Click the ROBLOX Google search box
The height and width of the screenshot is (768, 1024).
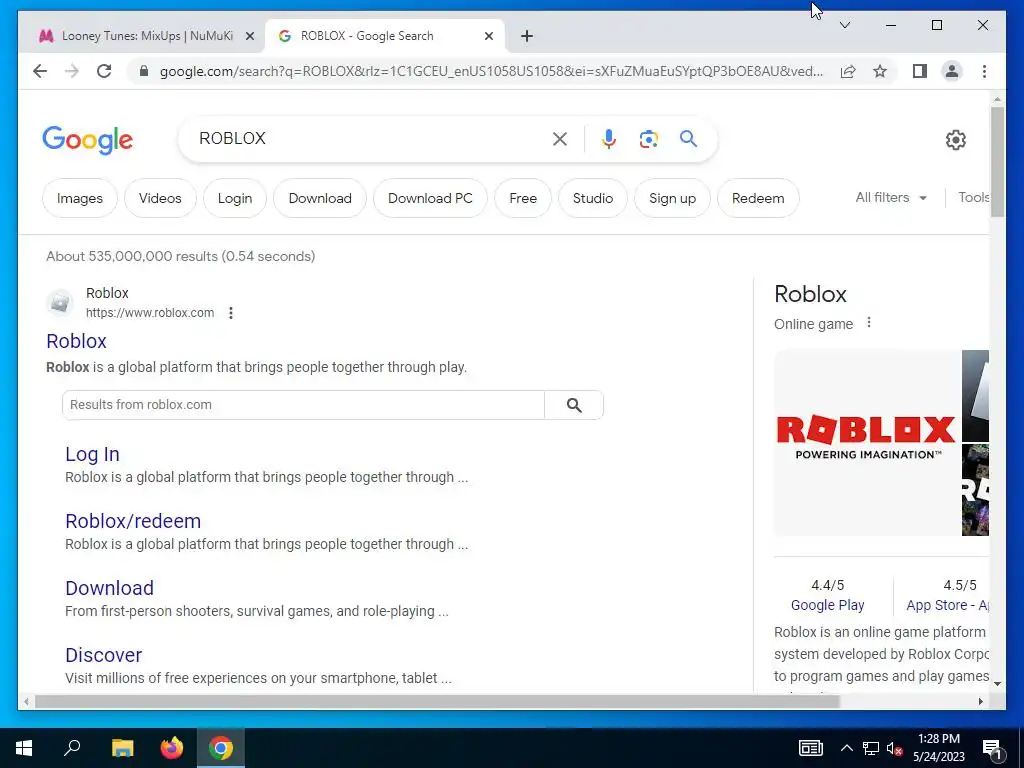(372, 138)
